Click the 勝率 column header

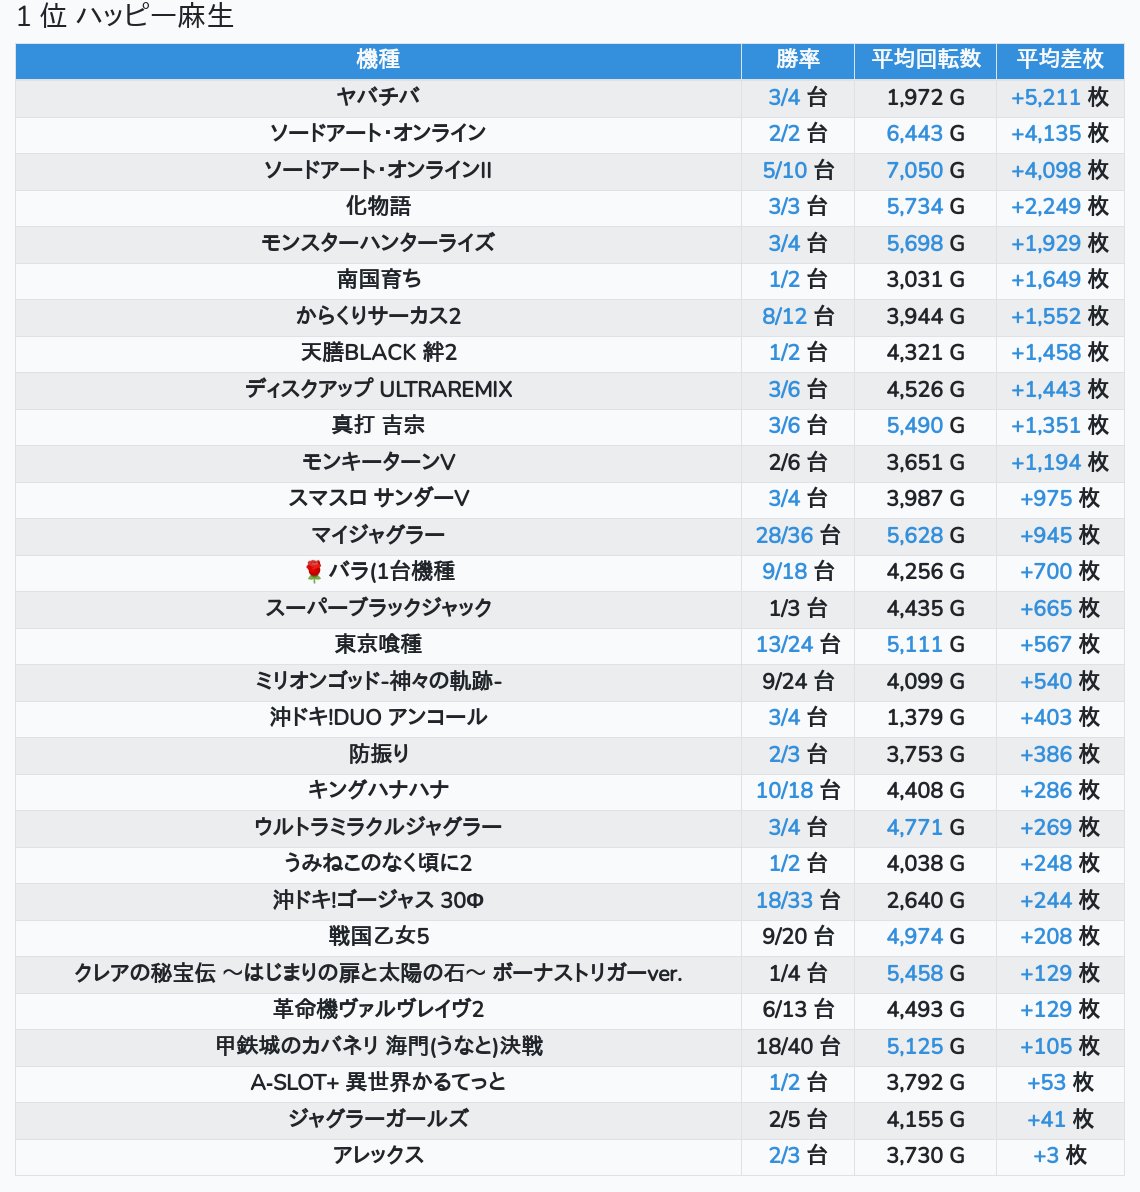point(797,59)
